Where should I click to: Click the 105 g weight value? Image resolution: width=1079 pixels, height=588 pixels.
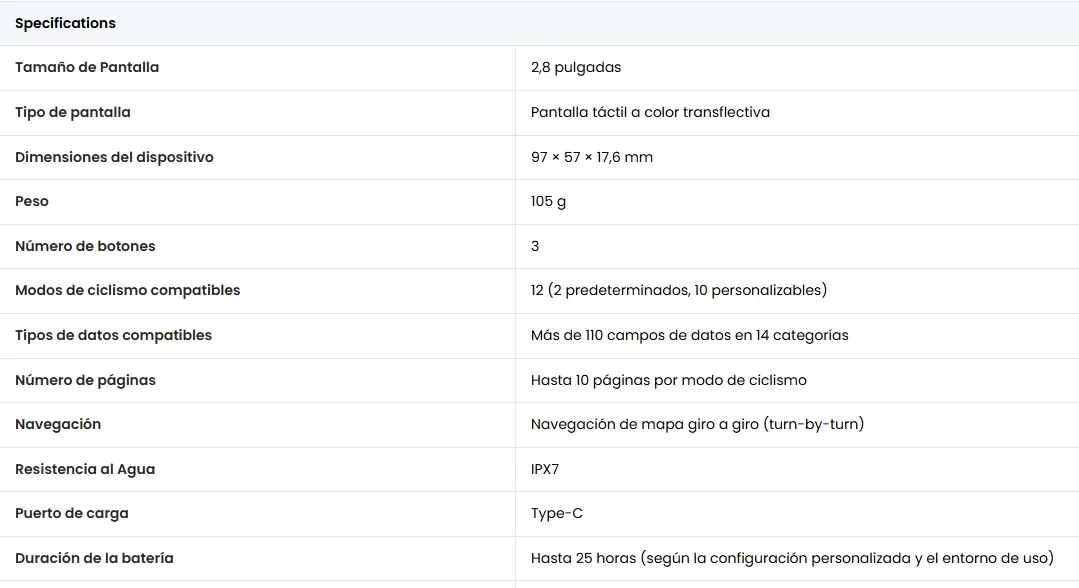(548, 202)
